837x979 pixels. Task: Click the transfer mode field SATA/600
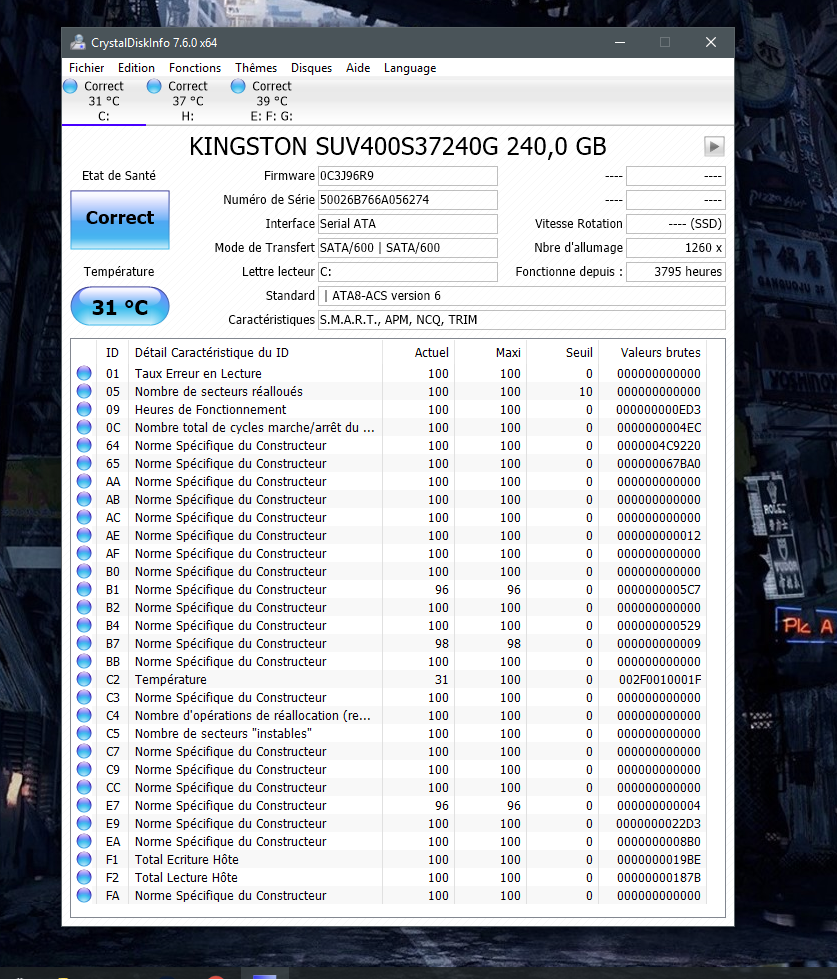point(408,248)
